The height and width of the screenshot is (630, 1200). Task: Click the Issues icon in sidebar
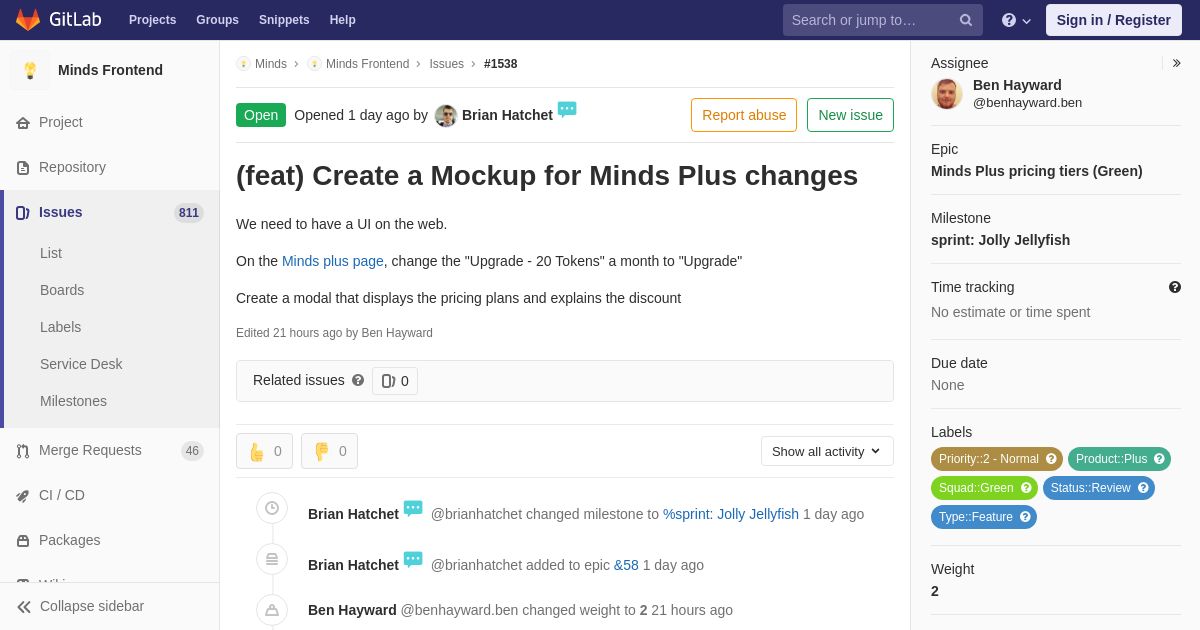click(23, 213)
